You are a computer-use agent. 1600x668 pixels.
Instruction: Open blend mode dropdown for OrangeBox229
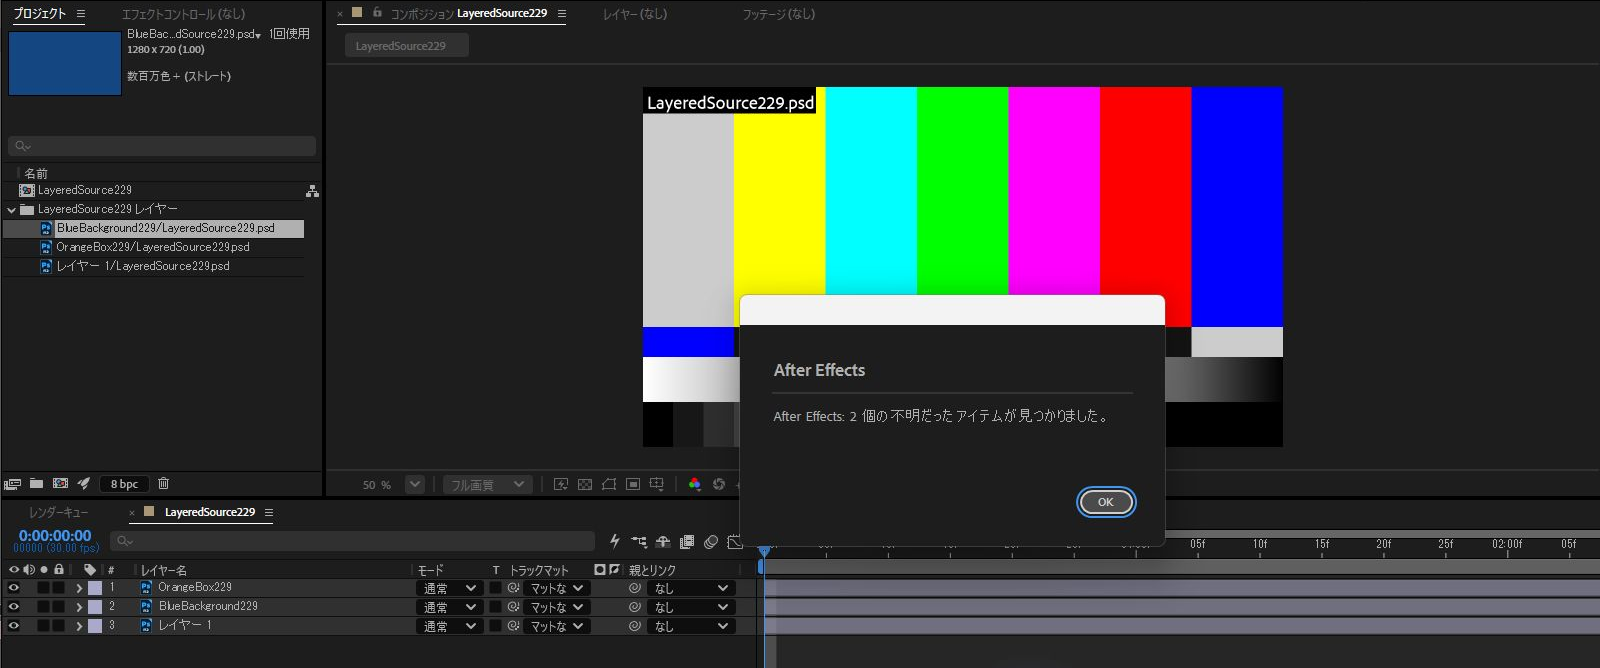[449, 588]
